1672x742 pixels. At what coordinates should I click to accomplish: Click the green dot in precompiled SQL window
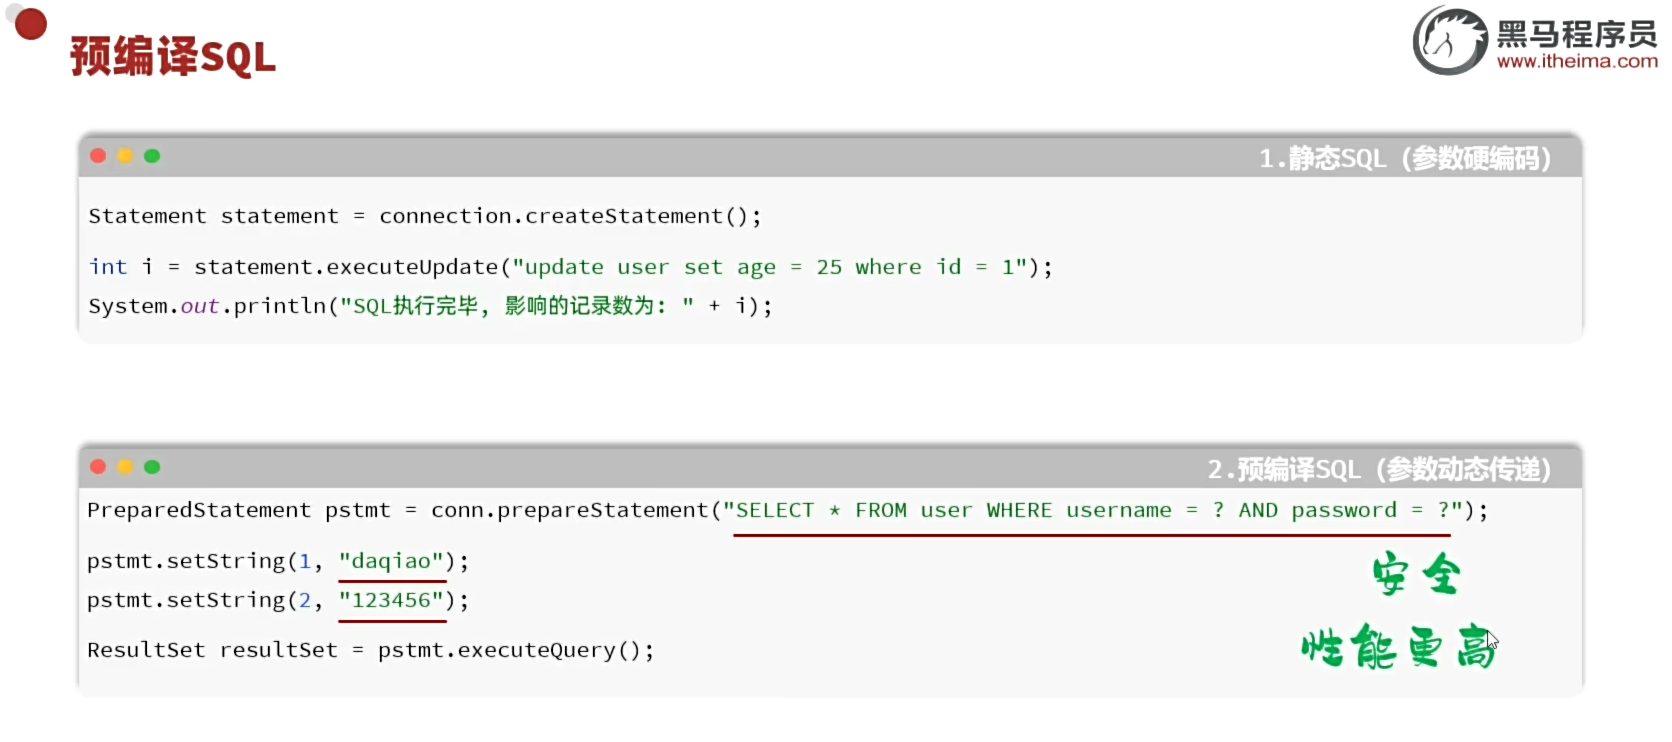(152, 467)
